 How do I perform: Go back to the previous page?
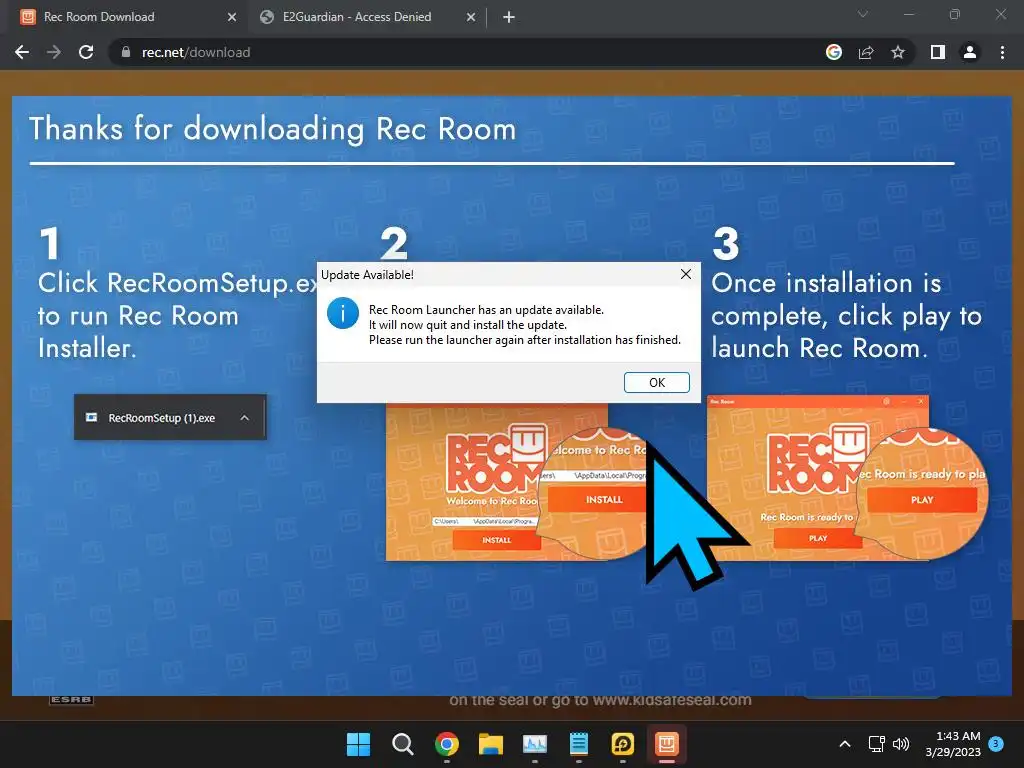click(x=22, y=52)
